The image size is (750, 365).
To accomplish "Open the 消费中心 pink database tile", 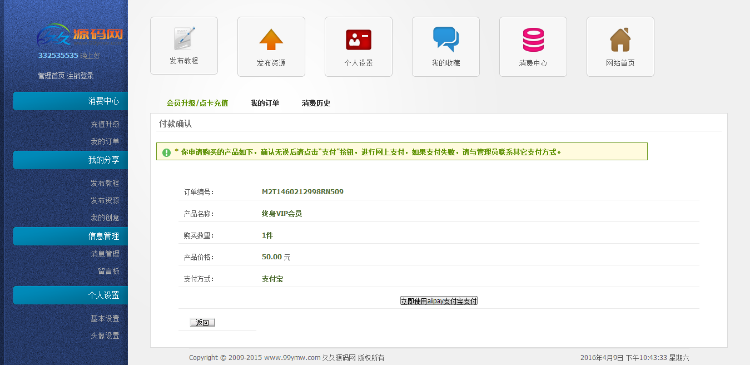I will [x=533, y=46].
